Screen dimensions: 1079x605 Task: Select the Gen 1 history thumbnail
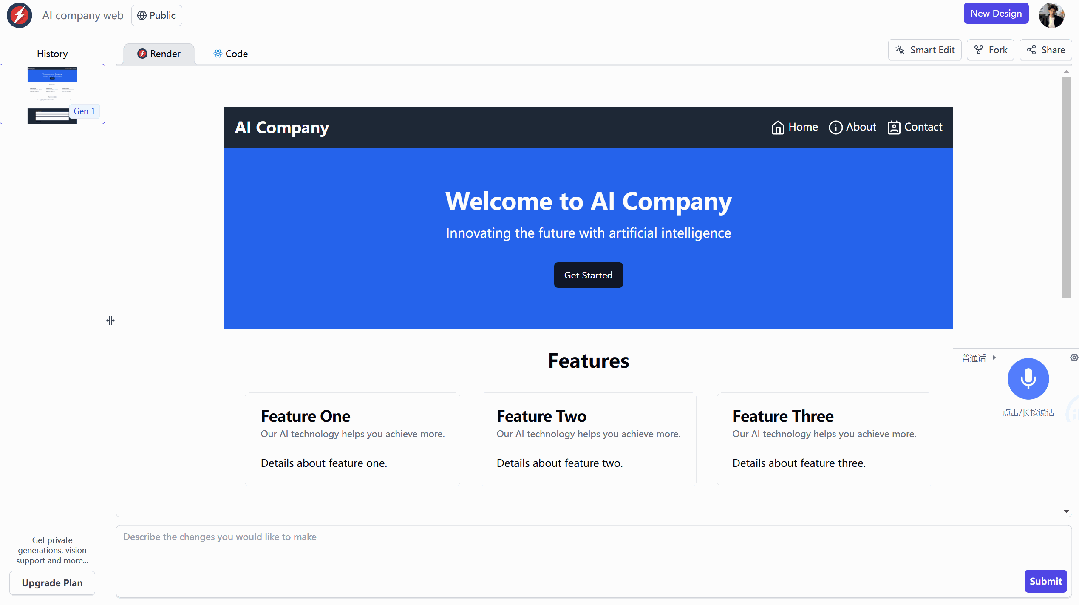pyautogui.click(x=52, y=95)
